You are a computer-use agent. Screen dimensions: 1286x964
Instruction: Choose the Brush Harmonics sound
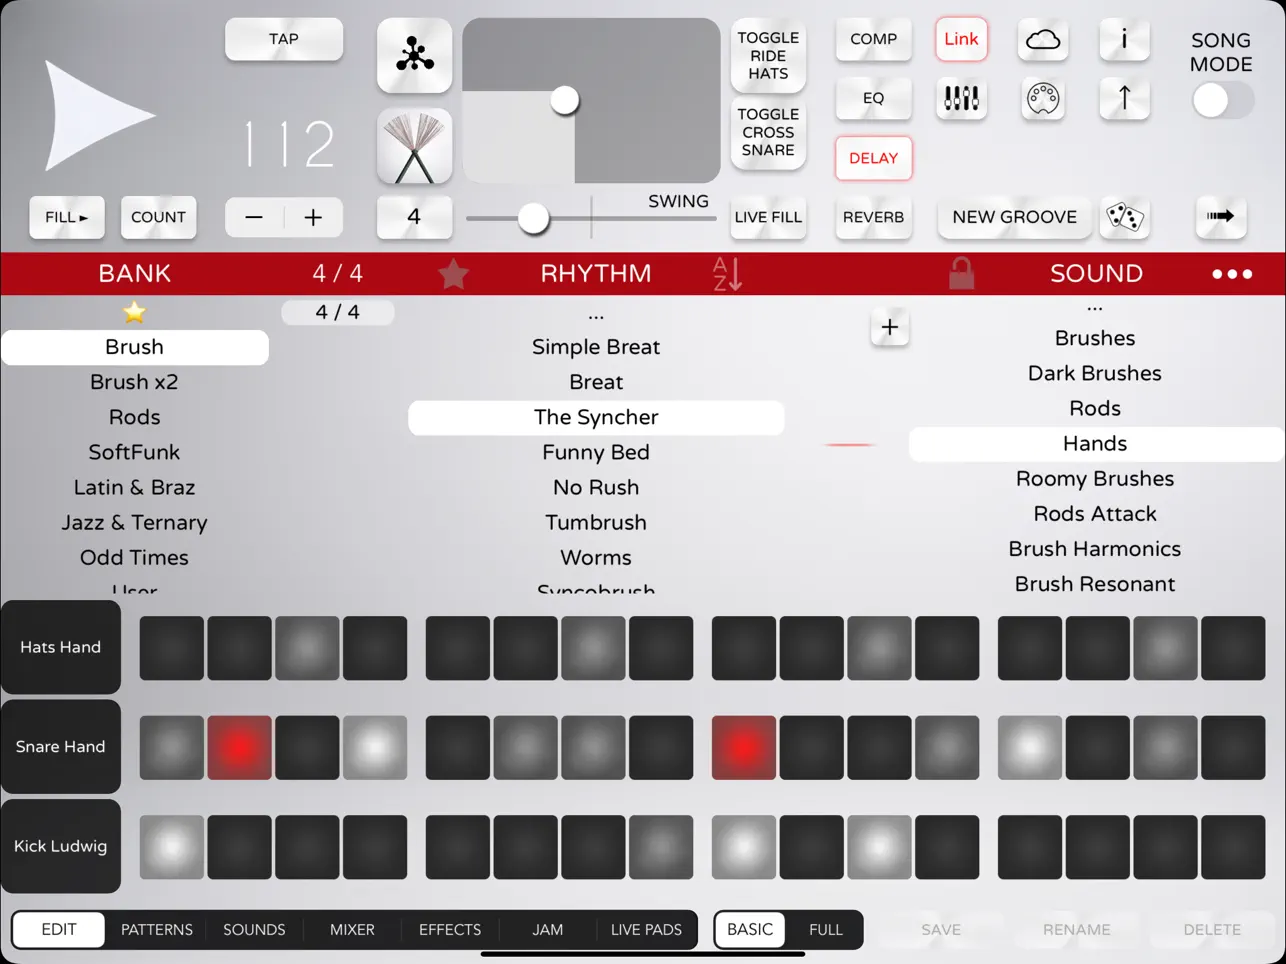[x=1095, y=548]
